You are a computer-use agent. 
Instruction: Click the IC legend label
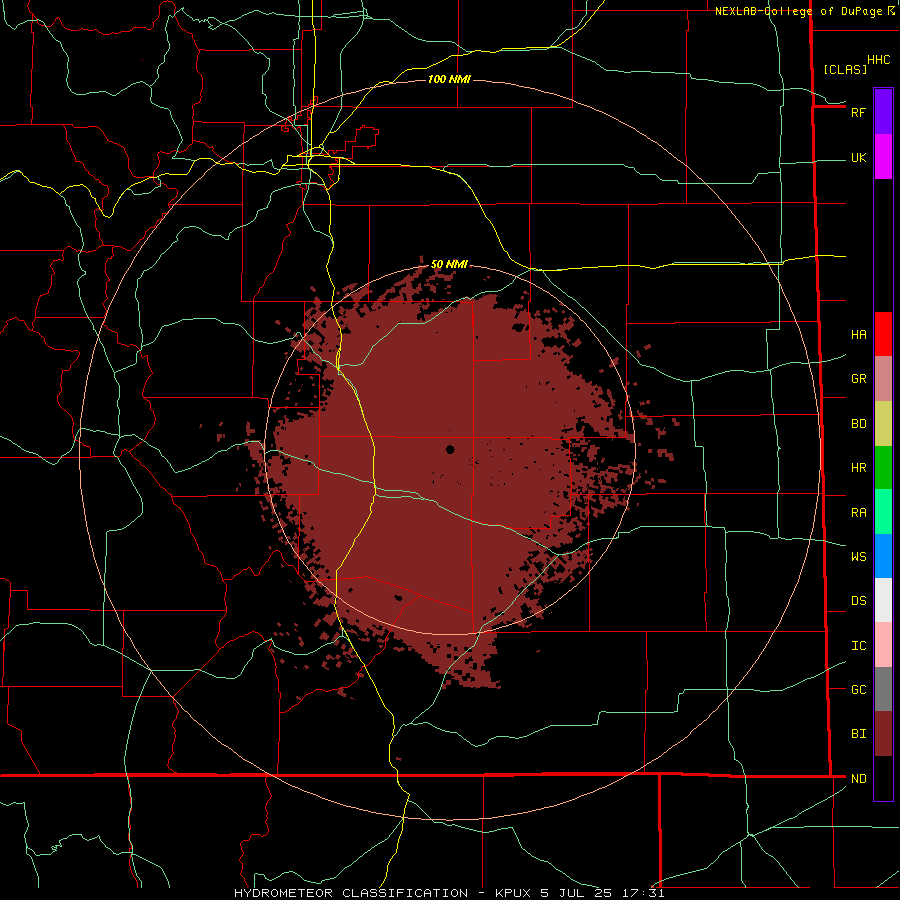(x=858, y=646)
